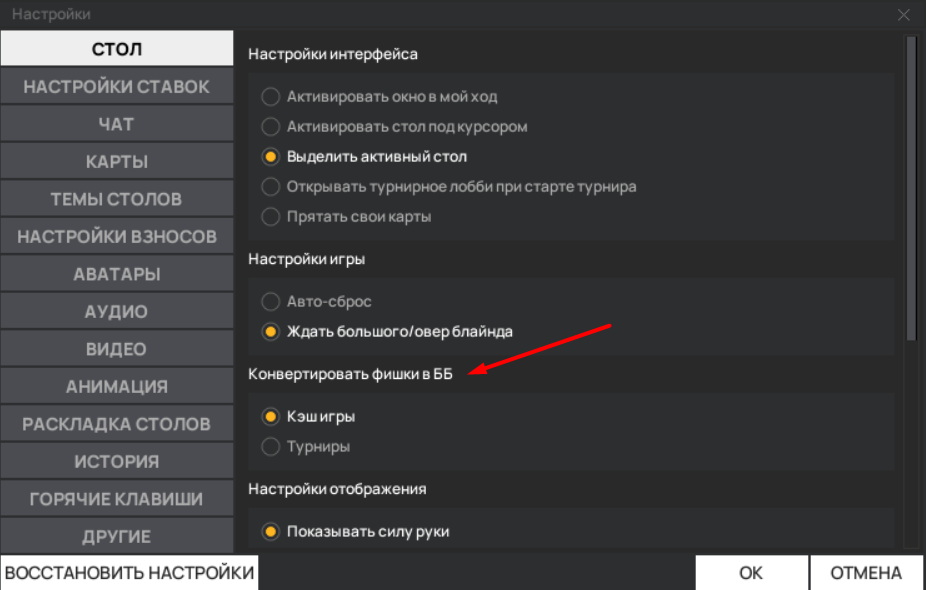
Task: Open the "КАРТЫ" settings section
Action: (x=117, y=162)
